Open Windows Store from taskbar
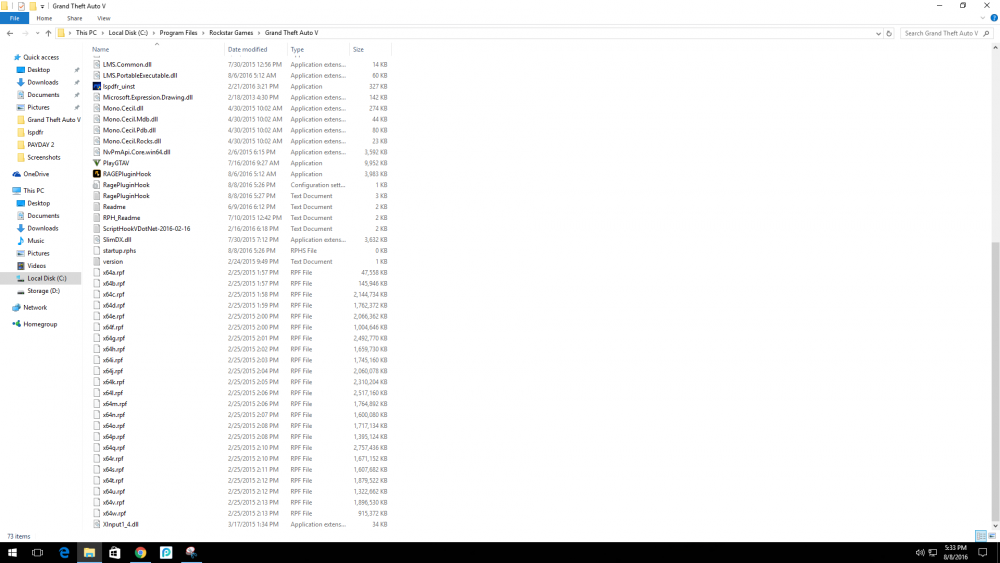The height and width of the screenshot is (563, 1000). [115, 552]
